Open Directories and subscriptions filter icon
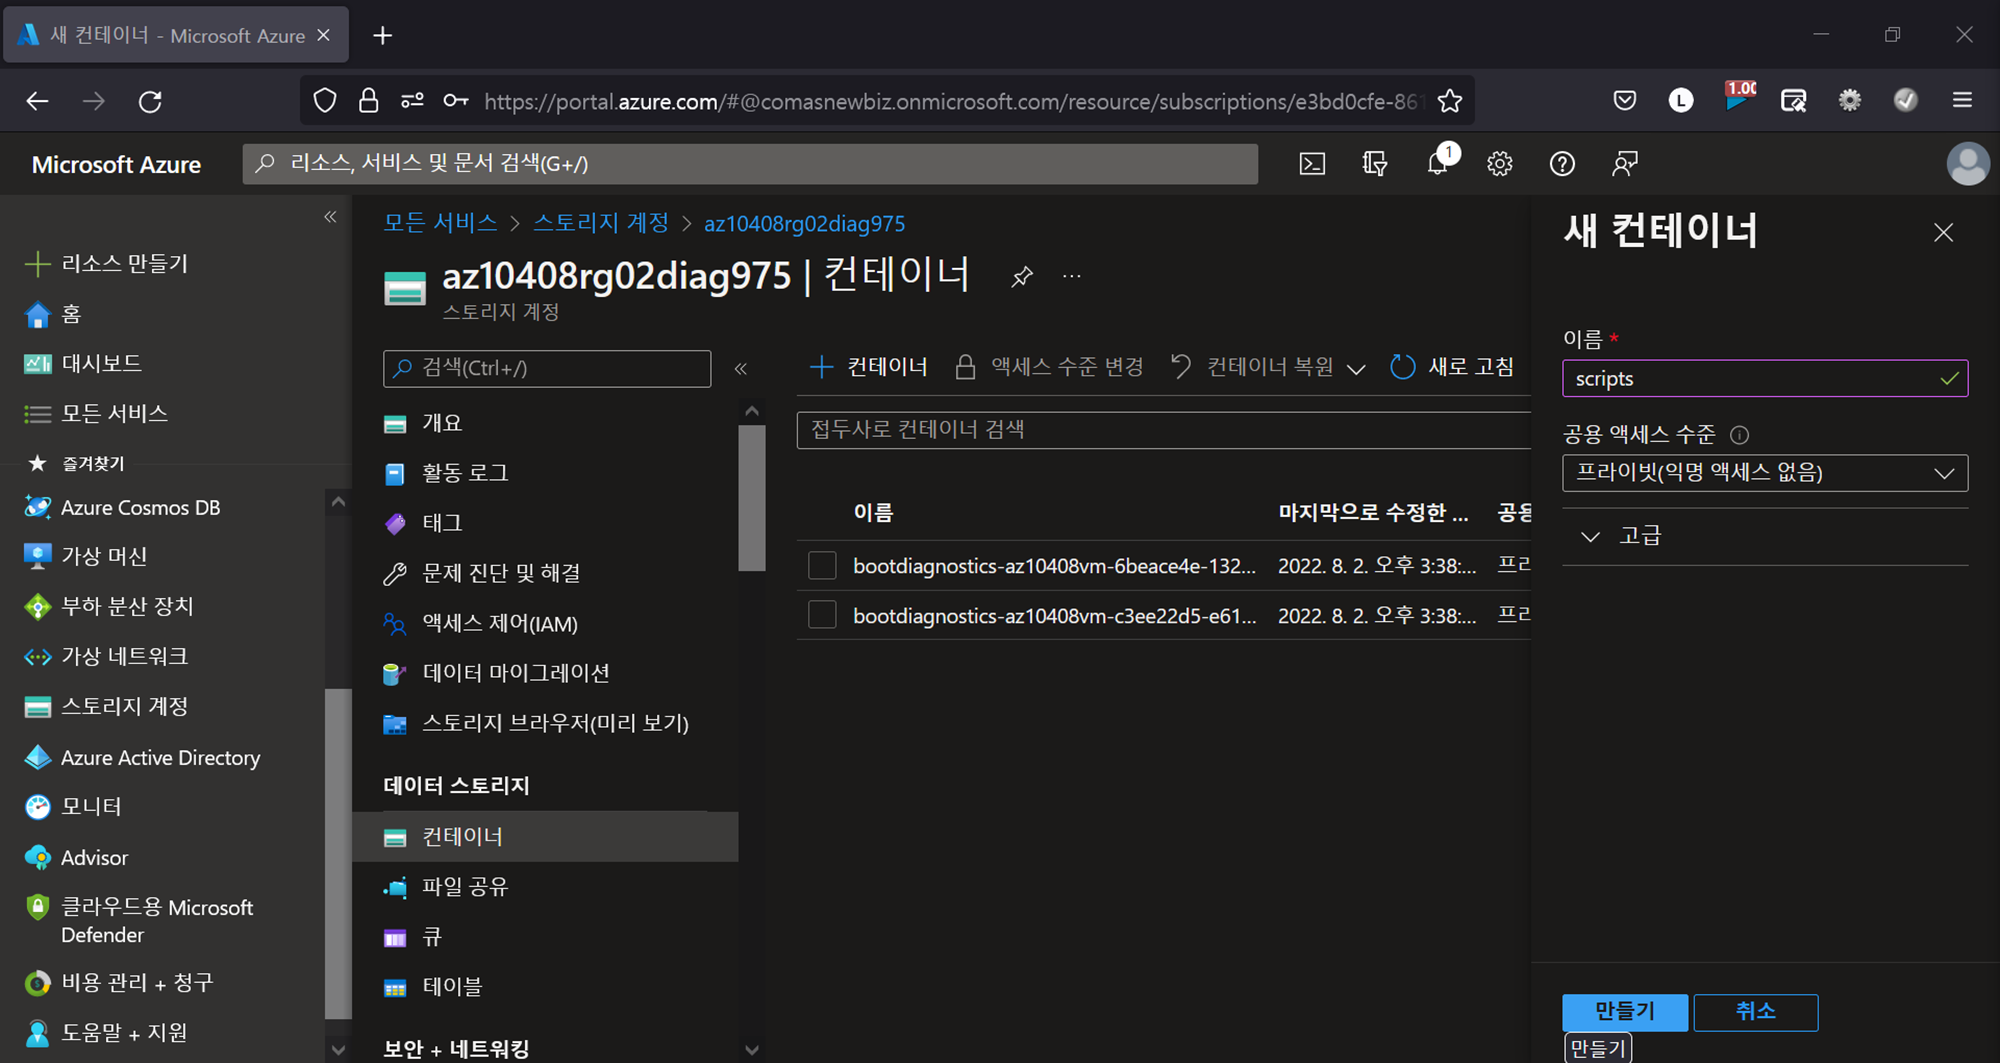Viewport: 2000px width, 1063px height. tap(1375, 164)
